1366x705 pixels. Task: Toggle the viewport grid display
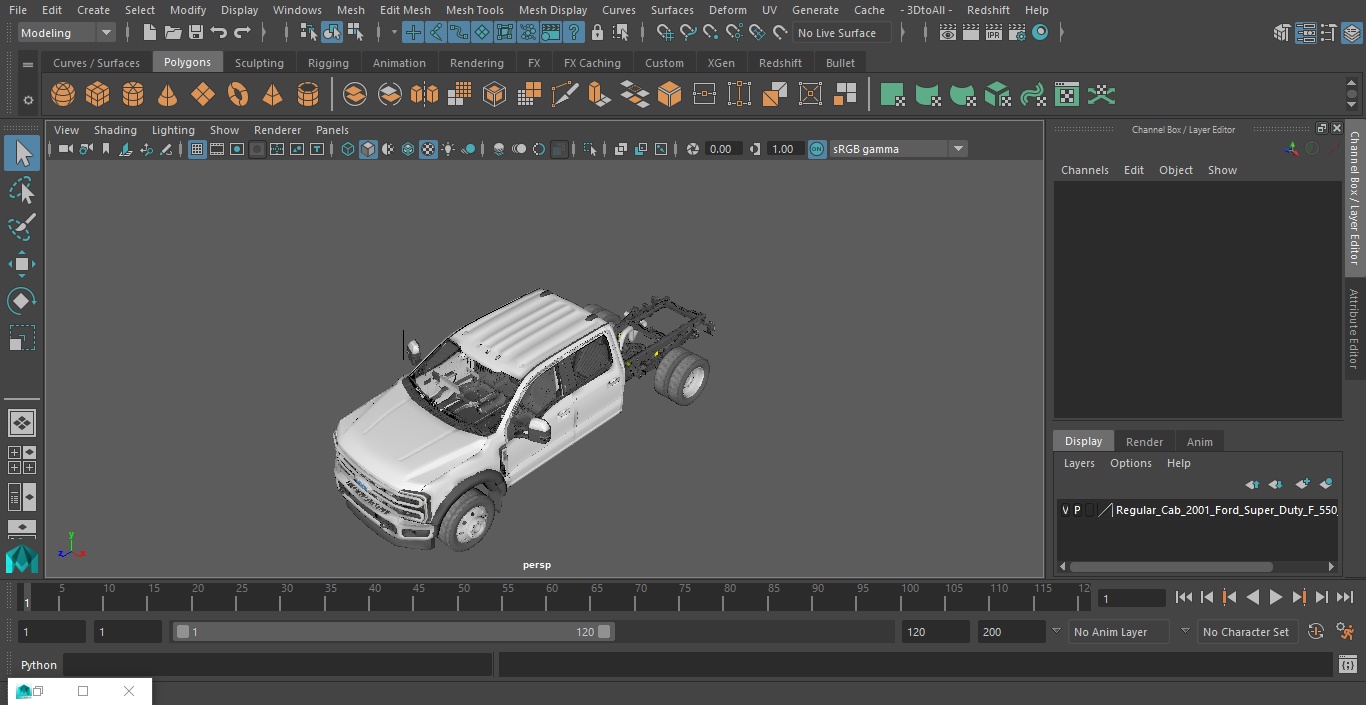pyautogui.click(x=197, y=149)
